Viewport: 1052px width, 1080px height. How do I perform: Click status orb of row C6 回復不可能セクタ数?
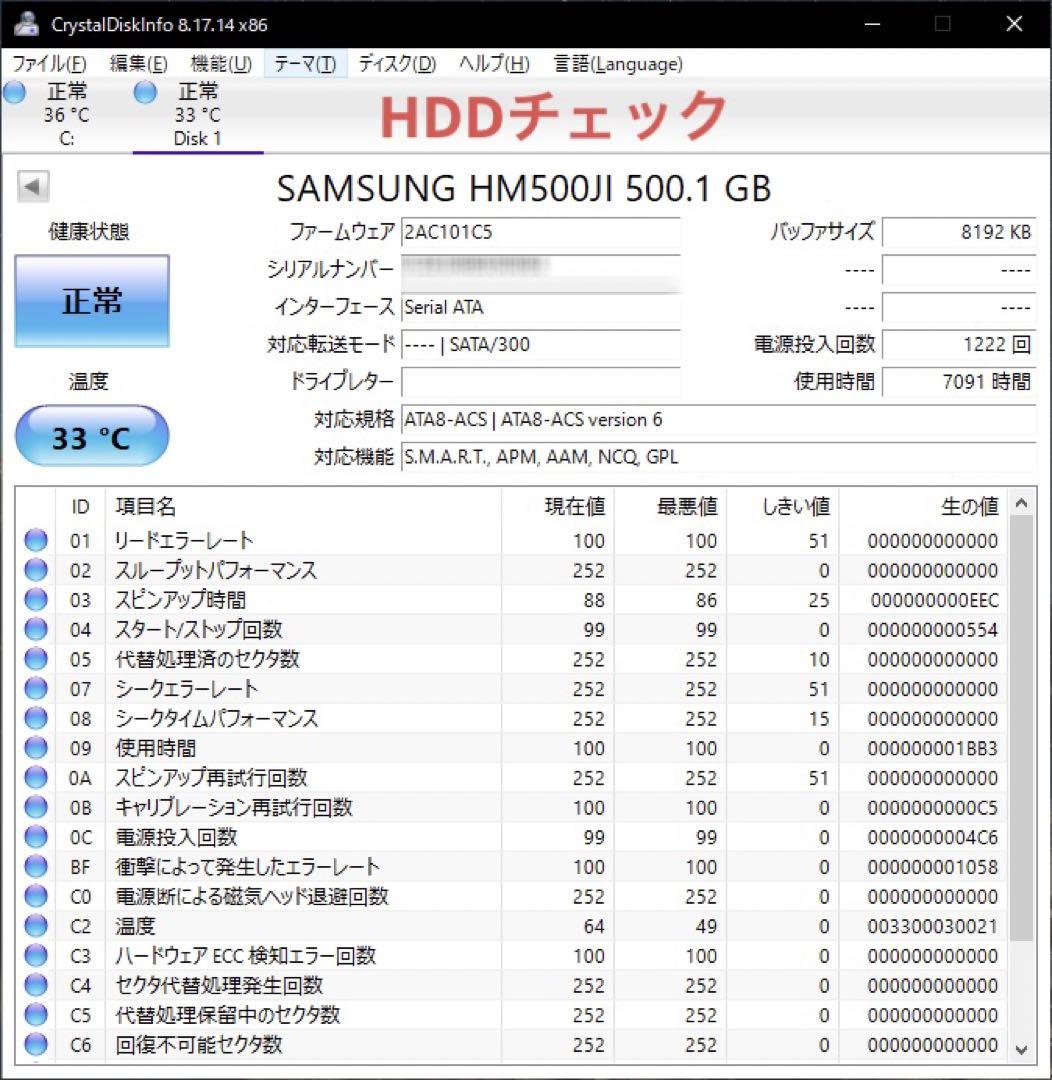[36, 1044]
